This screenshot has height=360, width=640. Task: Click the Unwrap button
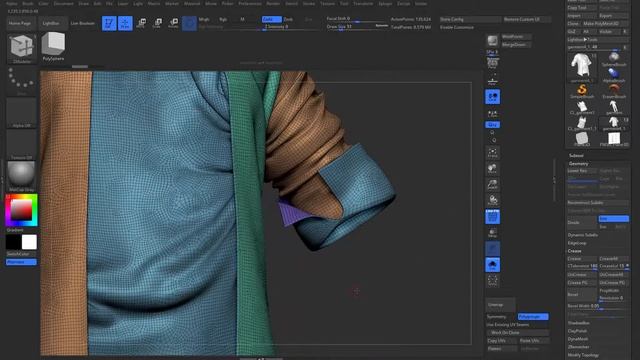point(500,304)
